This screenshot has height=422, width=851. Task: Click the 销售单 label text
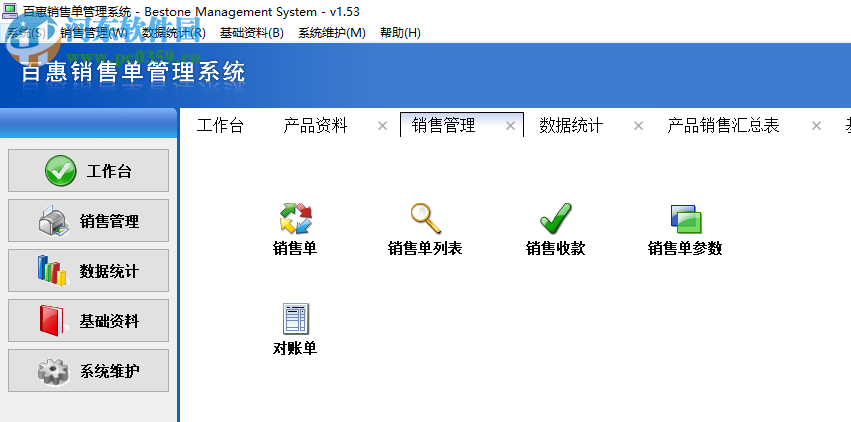[x=295, y=248]
